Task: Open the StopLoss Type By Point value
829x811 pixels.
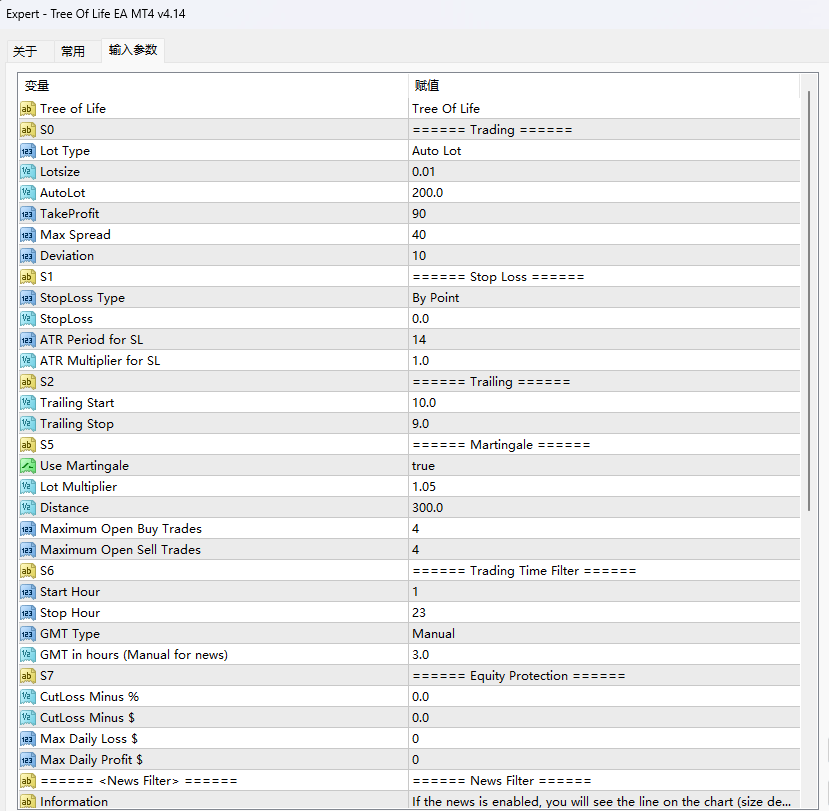Action: [604, 298]
